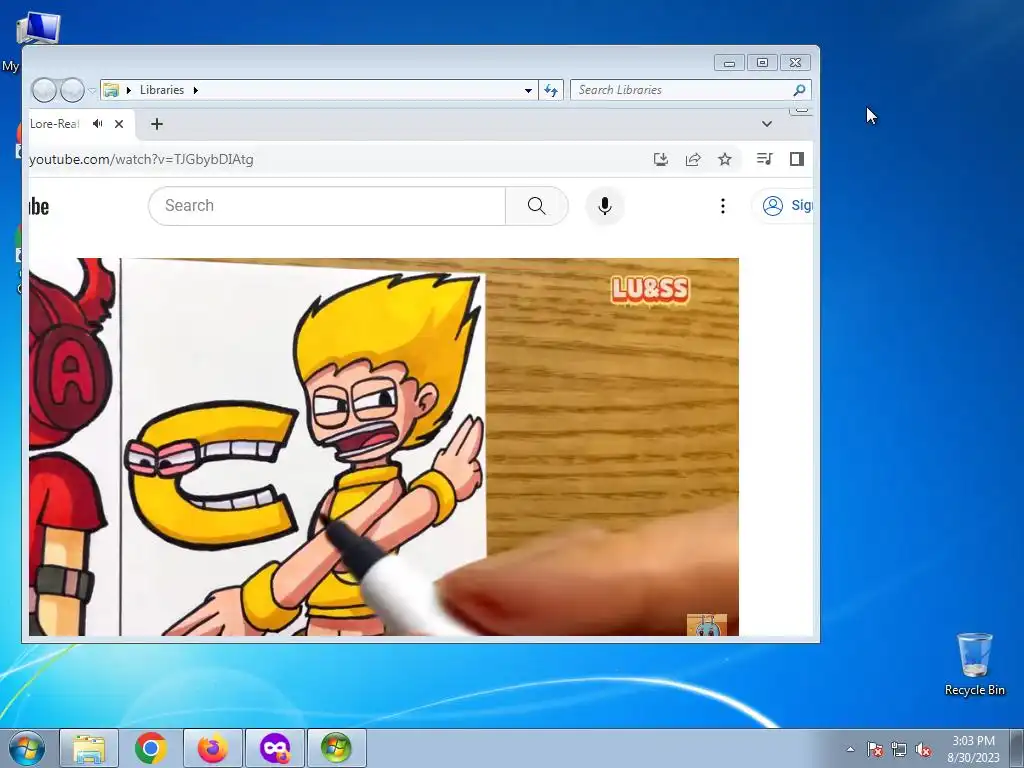Click the YouTube video player
Viewport: 1024px width, 768px height.
tap(384, 447)
